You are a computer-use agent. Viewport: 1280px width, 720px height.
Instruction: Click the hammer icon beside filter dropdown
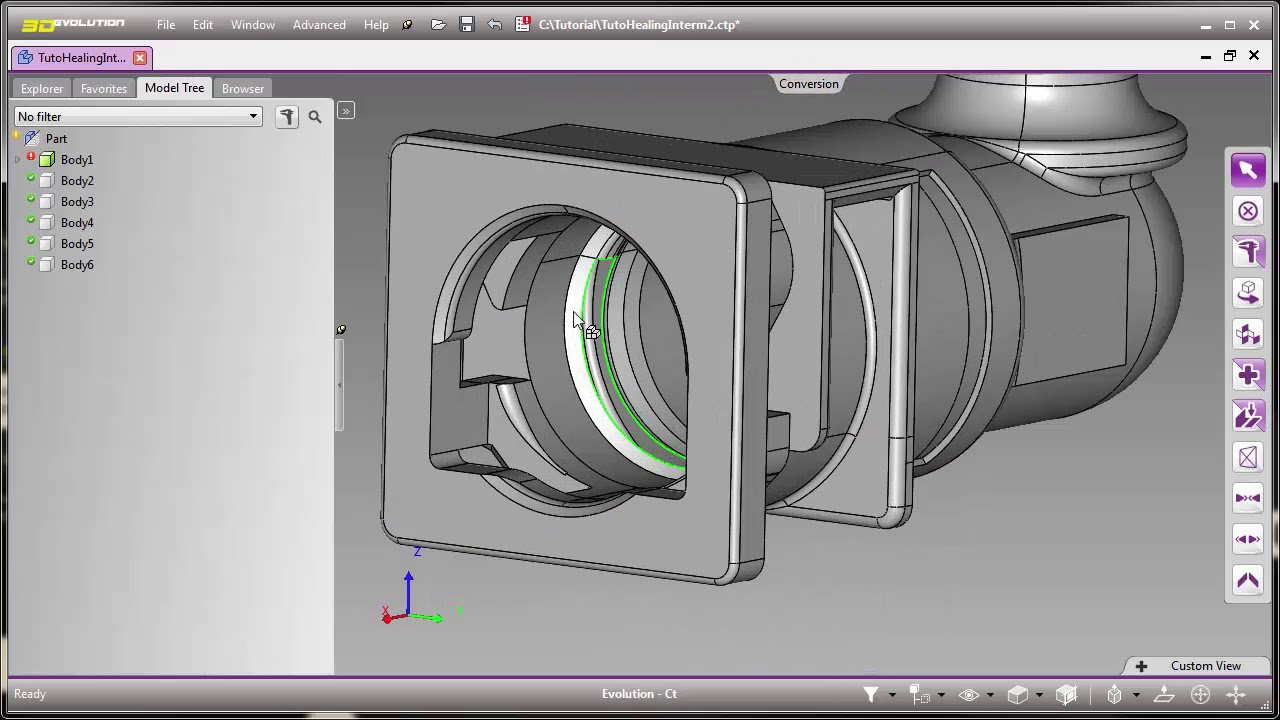tap(287, 117)
